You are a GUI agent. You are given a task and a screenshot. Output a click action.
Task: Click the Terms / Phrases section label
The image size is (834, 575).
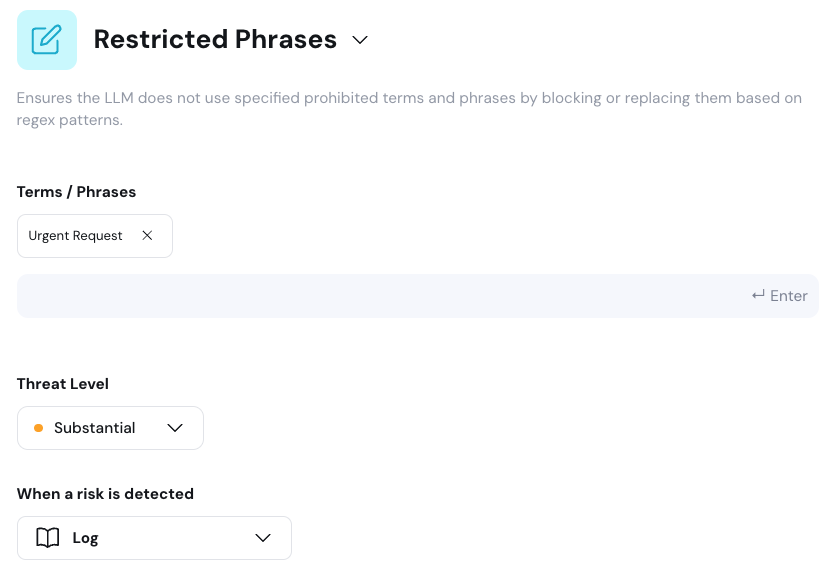pyautogui.click(x=76, y=192)
